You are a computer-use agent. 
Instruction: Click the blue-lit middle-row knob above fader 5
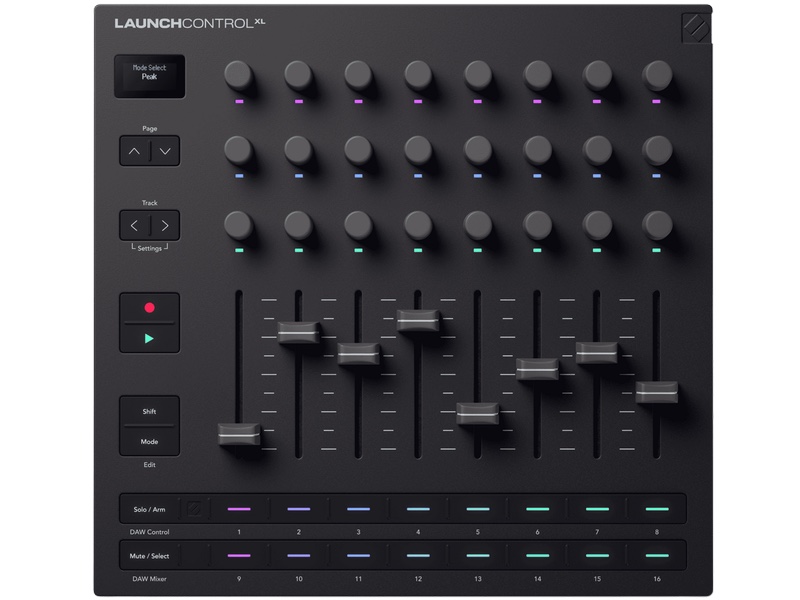coord(478,150)
